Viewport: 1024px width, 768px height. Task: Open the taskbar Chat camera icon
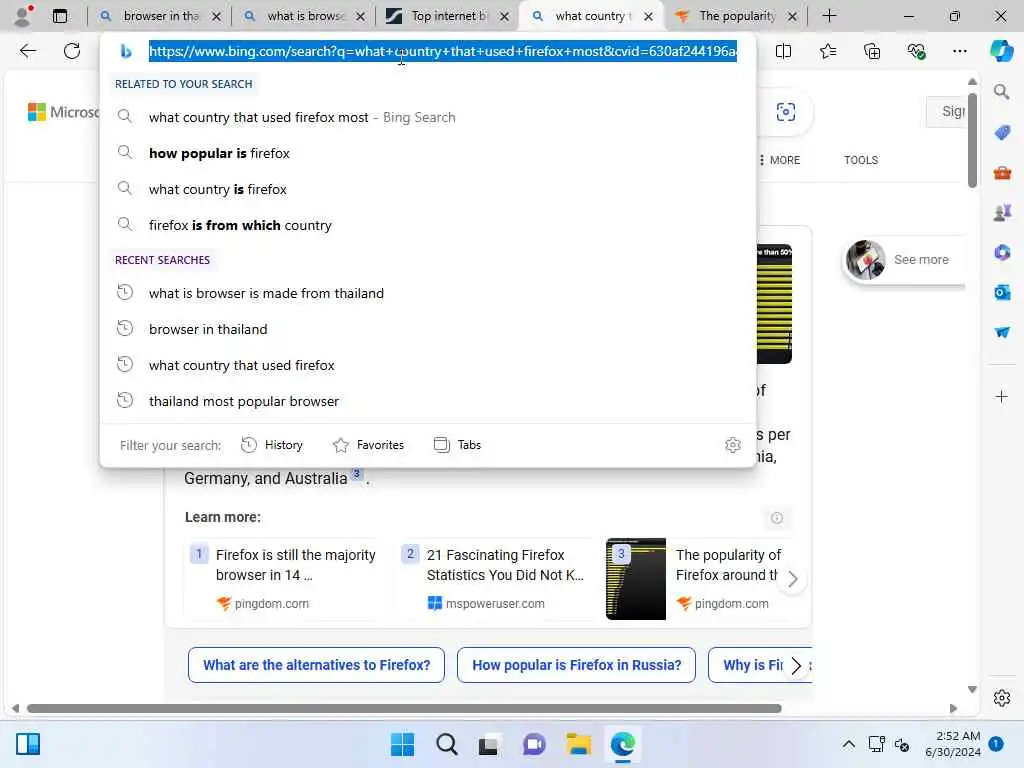point(534,744)
